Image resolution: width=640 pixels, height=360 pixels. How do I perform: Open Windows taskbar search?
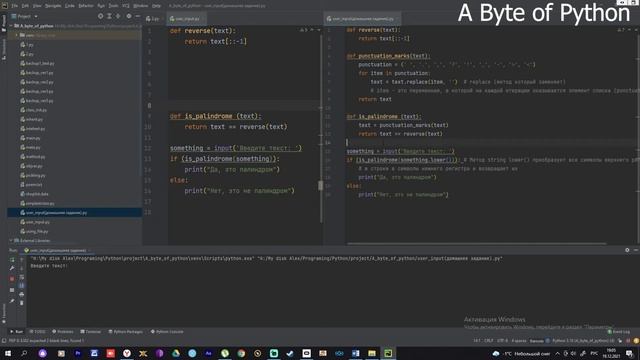pos(24,353)
